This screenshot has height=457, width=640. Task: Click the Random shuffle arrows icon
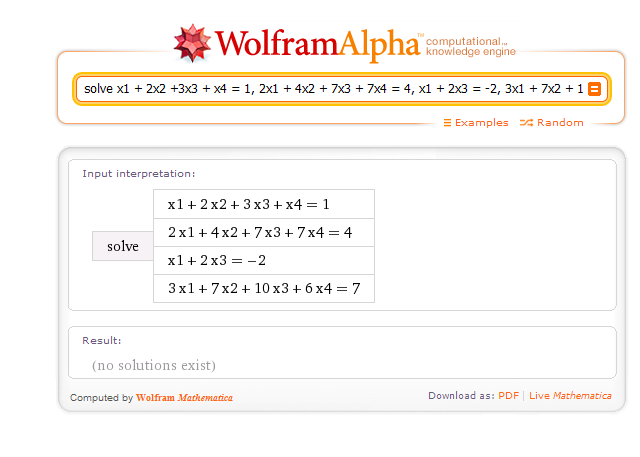(526, 123)
